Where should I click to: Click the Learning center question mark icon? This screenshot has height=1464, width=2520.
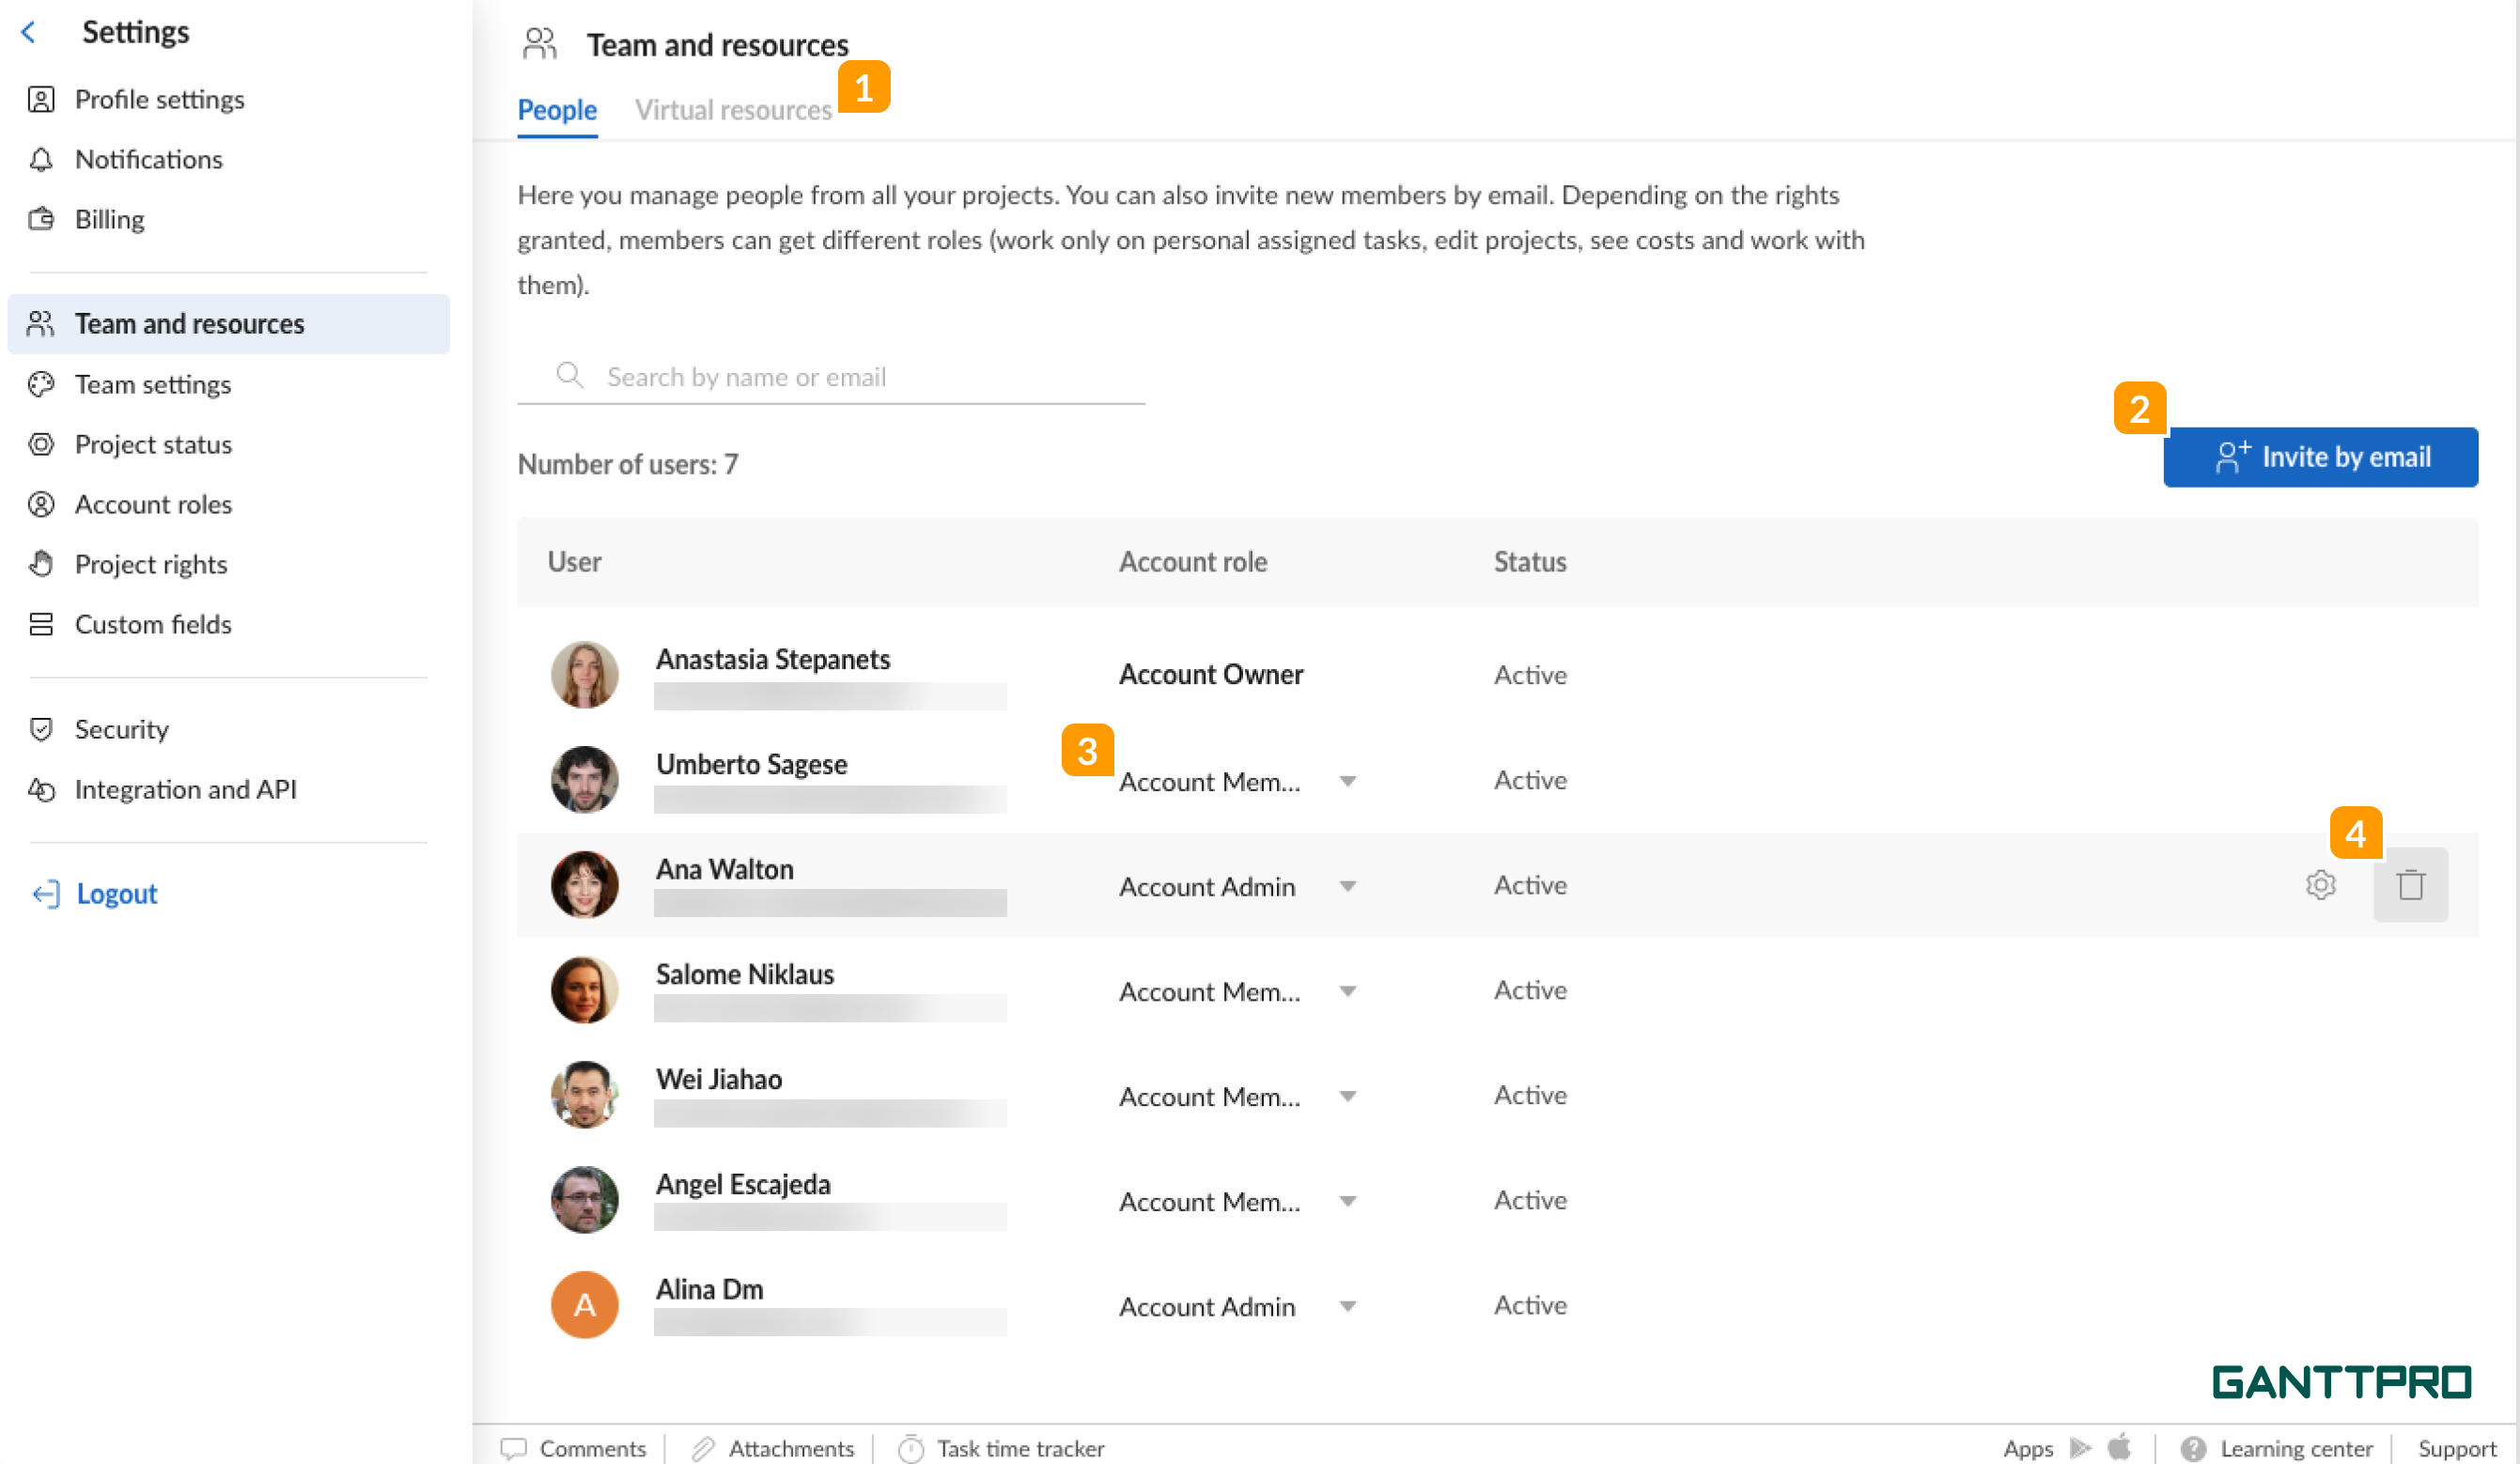pyautogui.click(x=2193, y=1448)
